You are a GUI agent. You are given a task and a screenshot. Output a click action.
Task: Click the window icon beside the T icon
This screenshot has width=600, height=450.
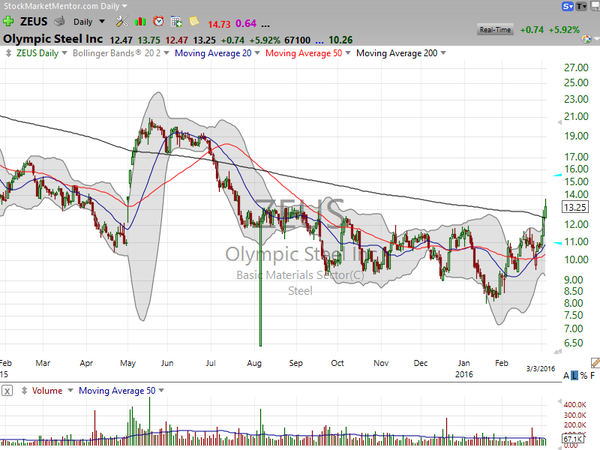[595, 6]
